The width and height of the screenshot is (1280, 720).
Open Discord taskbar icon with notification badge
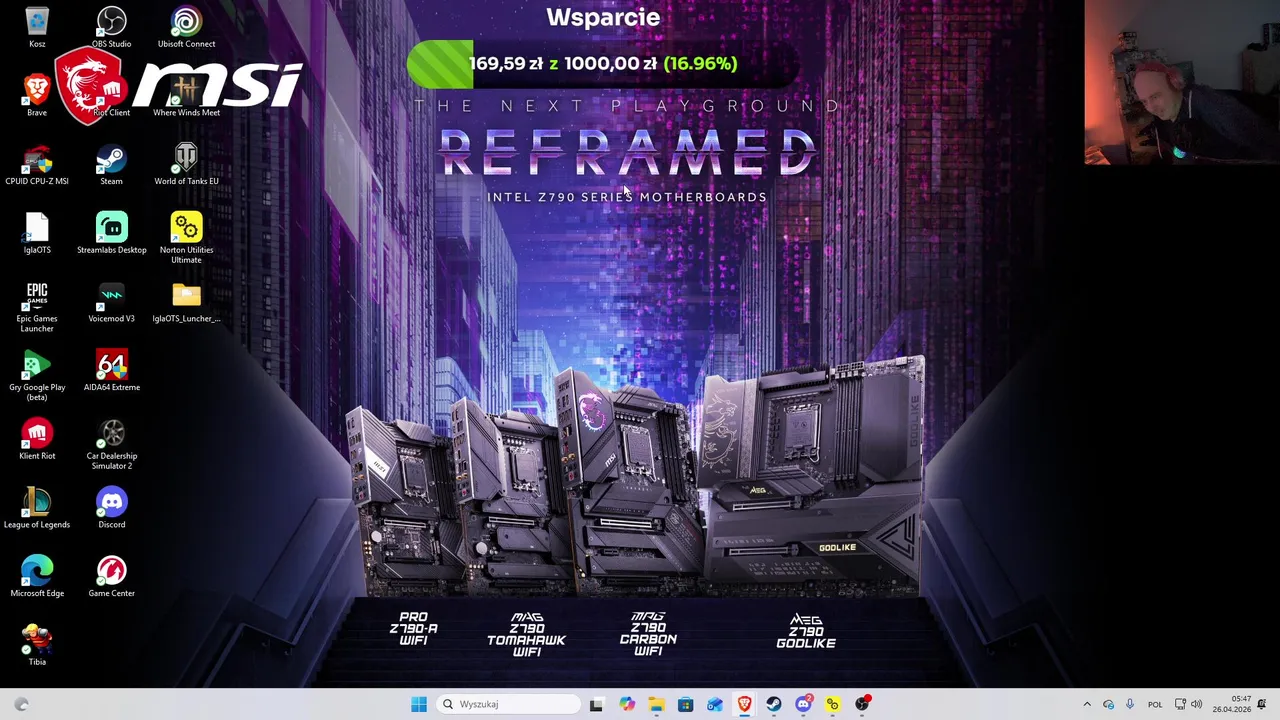pyautogui.click(x=803, y=704)
